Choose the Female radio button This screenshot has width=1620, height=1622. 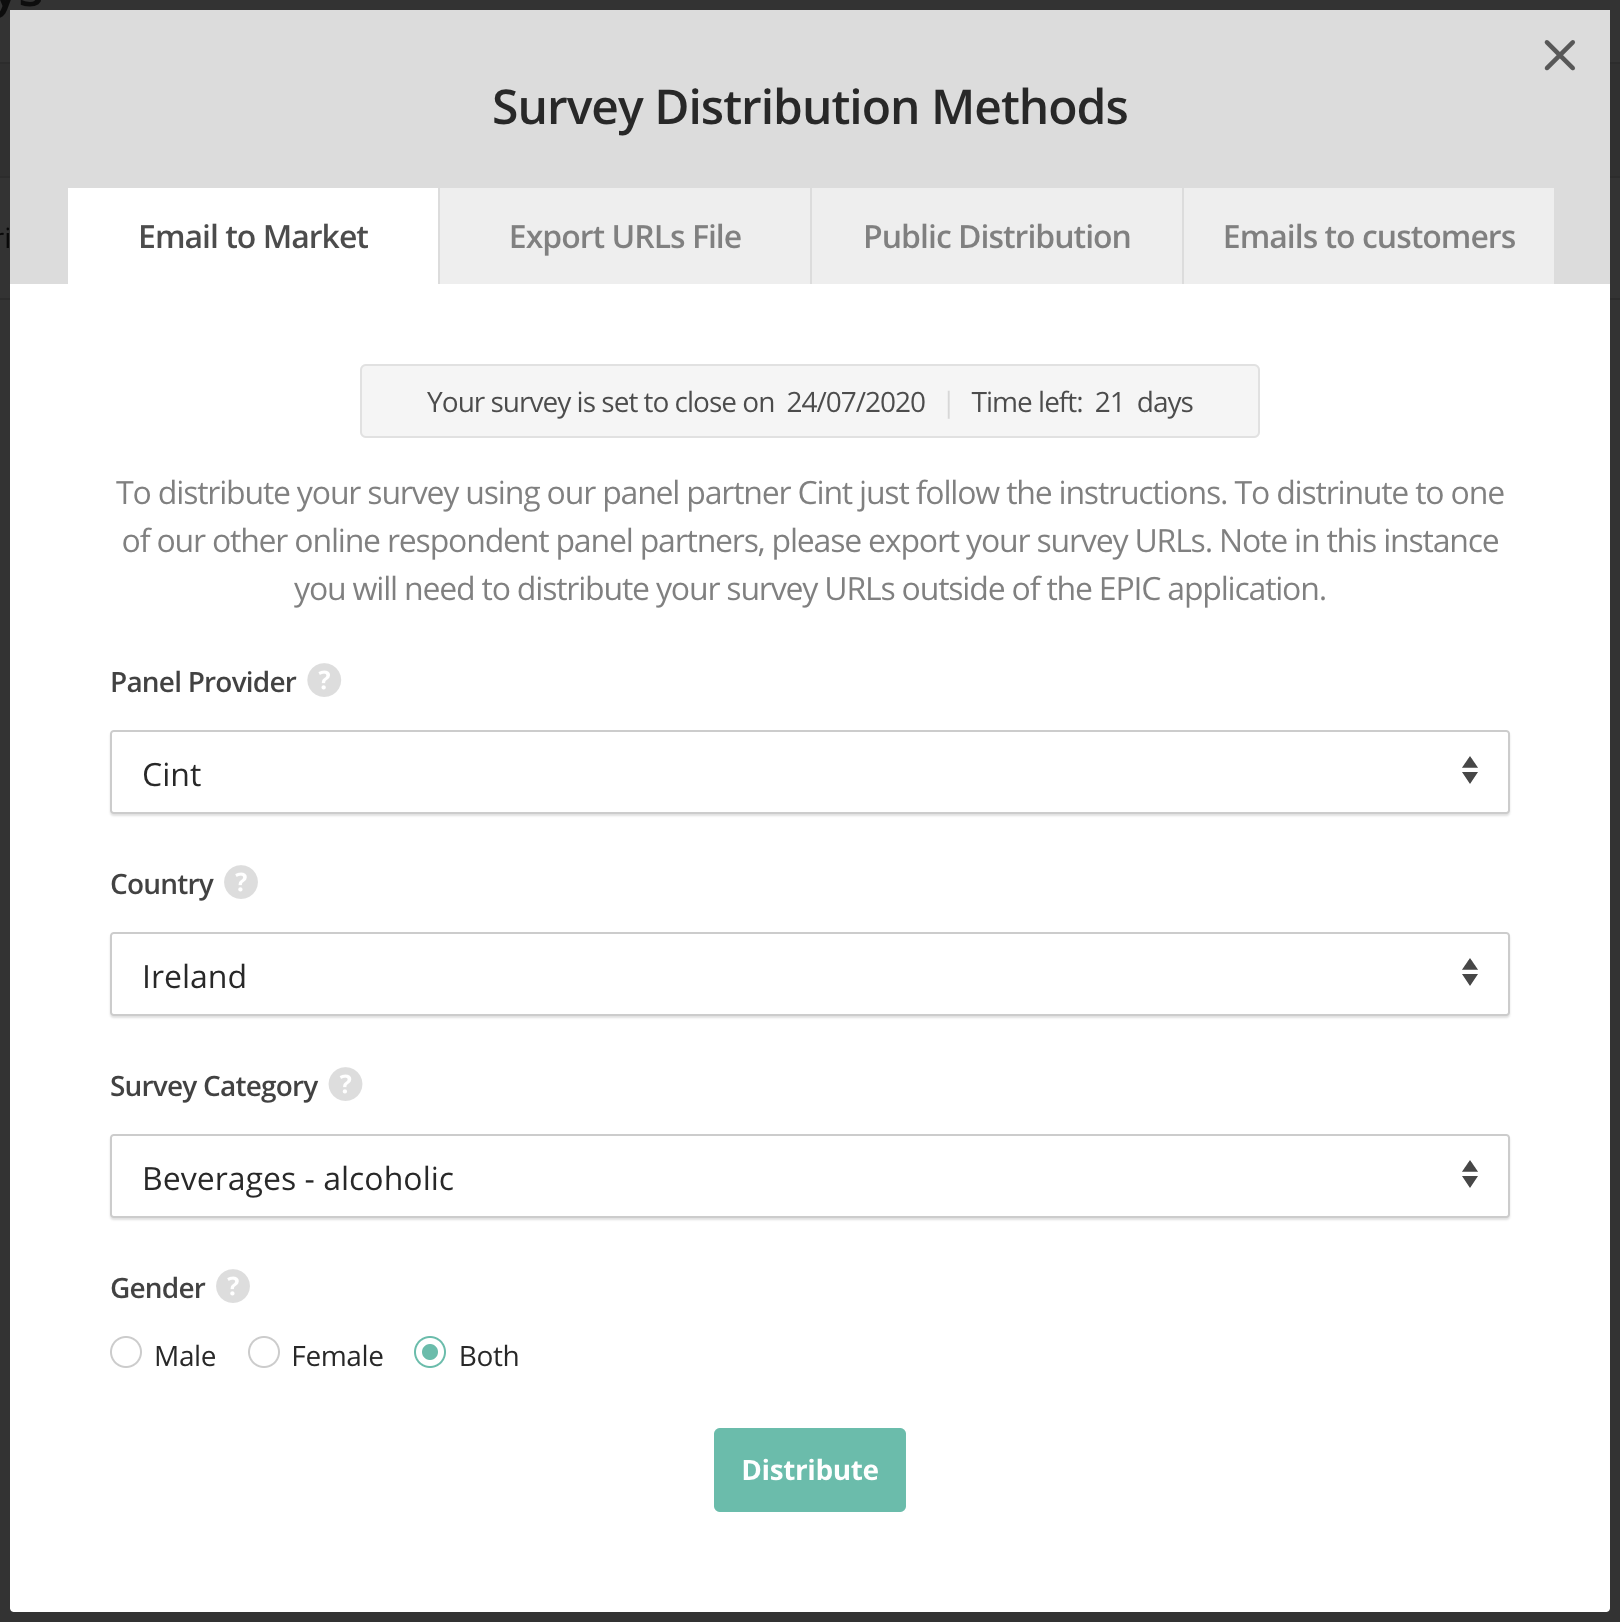point(264,1353)
